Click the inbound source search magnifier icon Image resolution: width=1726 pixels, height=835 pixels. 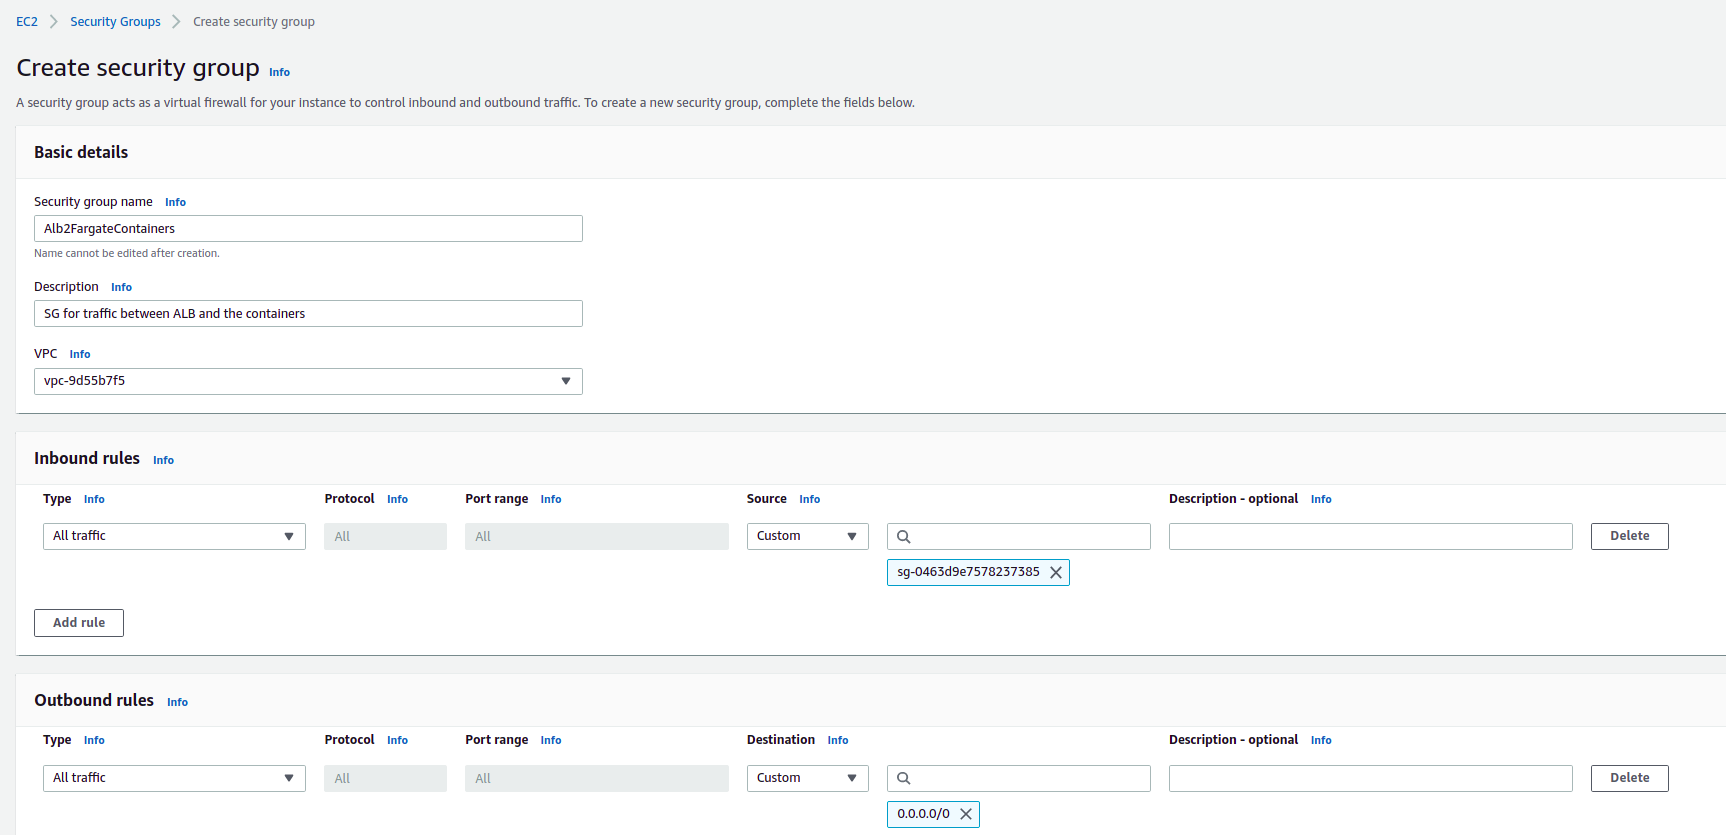point(904,537)
